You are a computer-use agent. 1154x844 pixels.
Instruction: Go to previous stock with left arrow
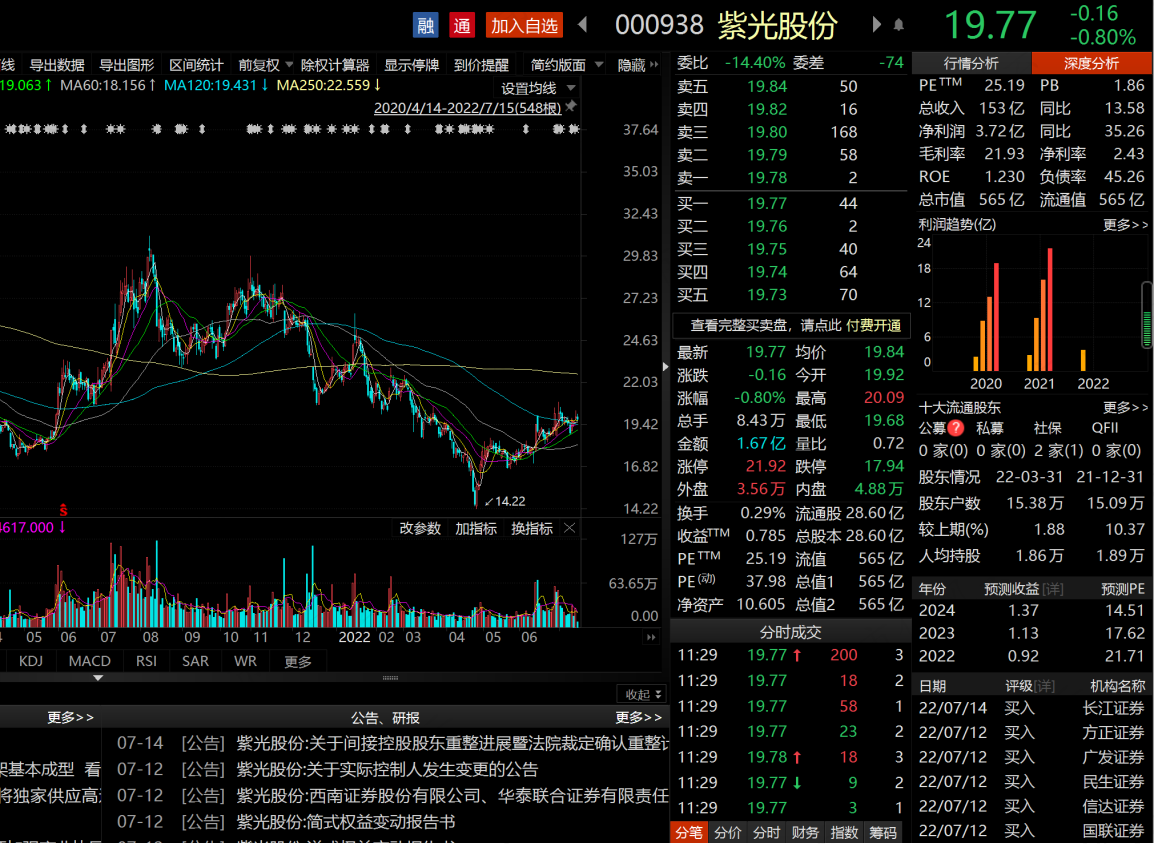583,25
